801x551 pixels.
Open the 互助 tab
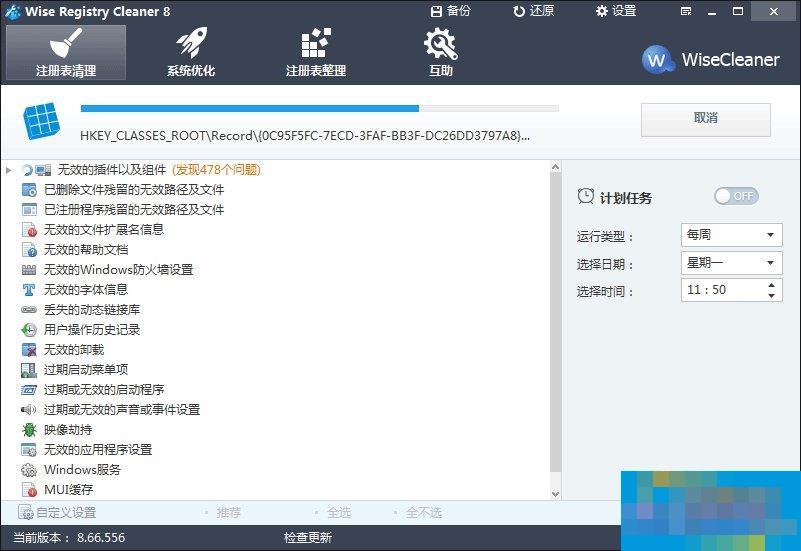coord(440,53)
